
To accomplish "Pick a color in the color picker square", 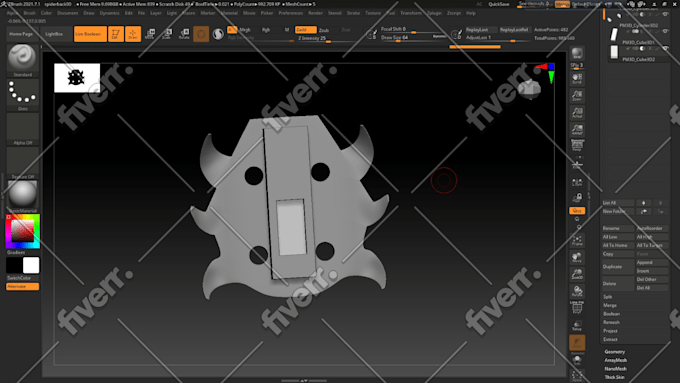I will coord(23,230).
